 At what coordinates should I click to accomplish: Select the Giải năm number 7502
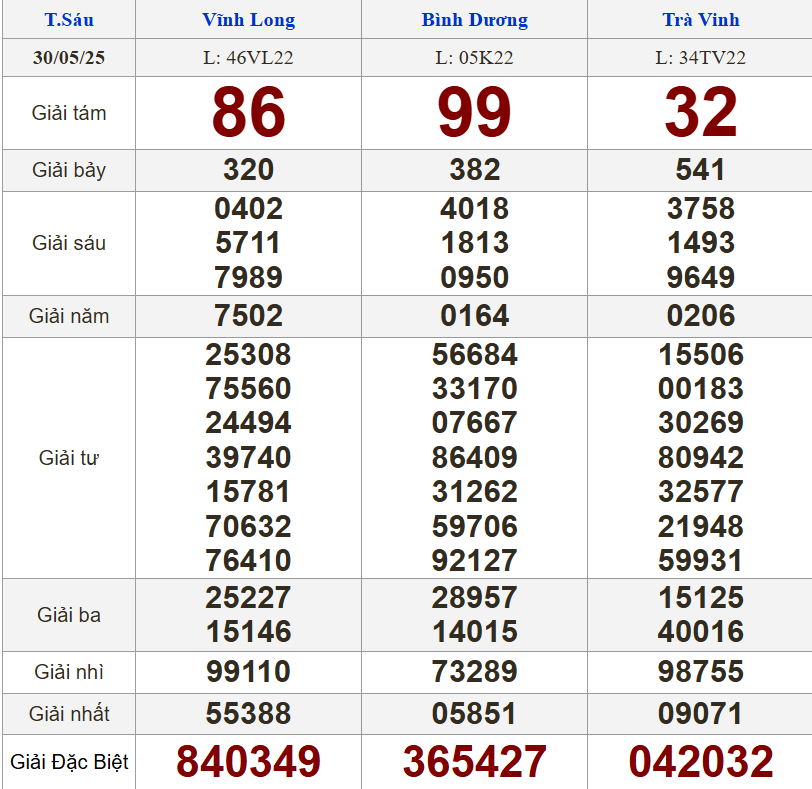tap(248, 316)
